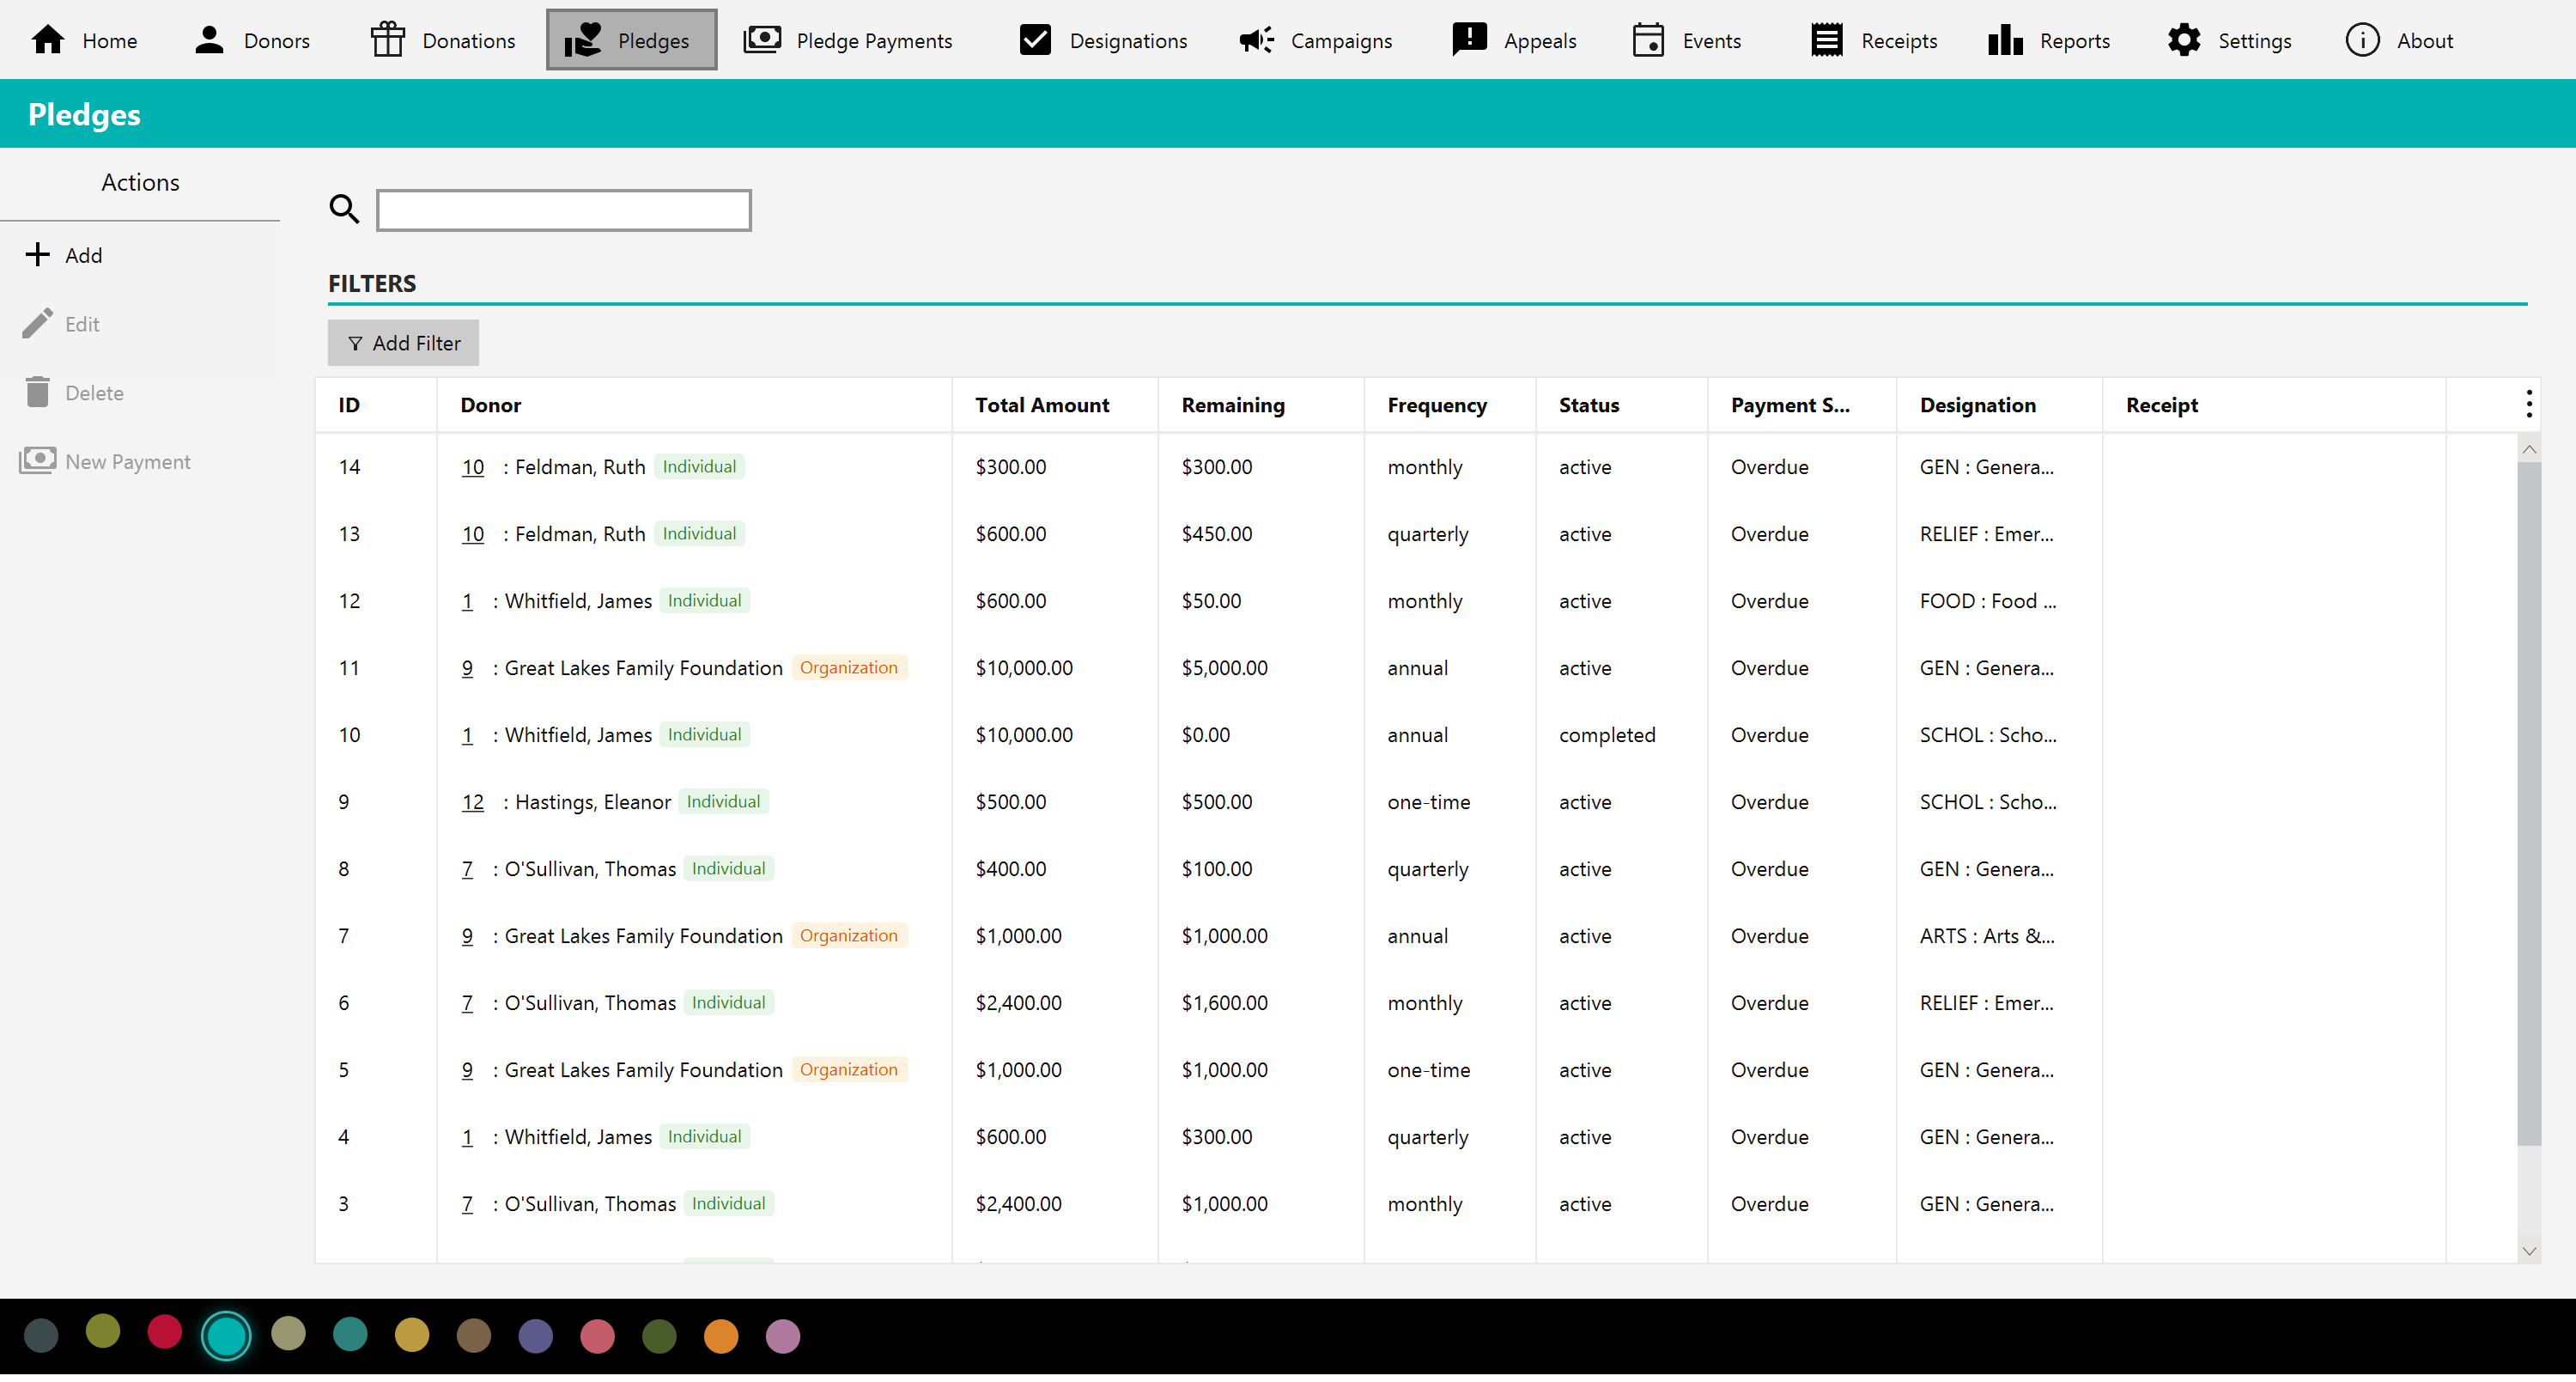The width and height of the screenshot is (2576, 1382).
Task: Click the Settings gear icon
Action: [2184, 40]
